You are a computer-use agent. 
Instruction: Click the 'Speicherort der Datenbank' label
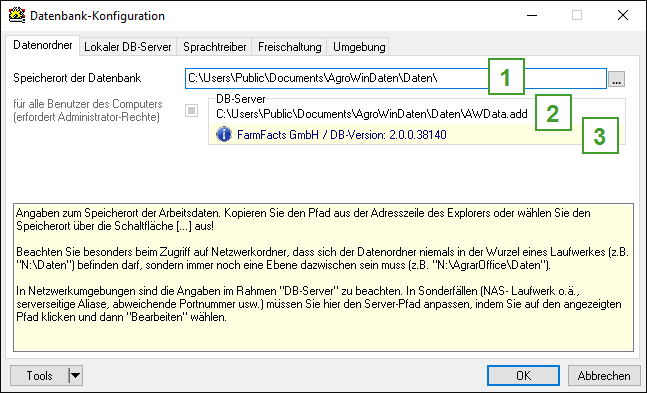(x=77, y=78)
